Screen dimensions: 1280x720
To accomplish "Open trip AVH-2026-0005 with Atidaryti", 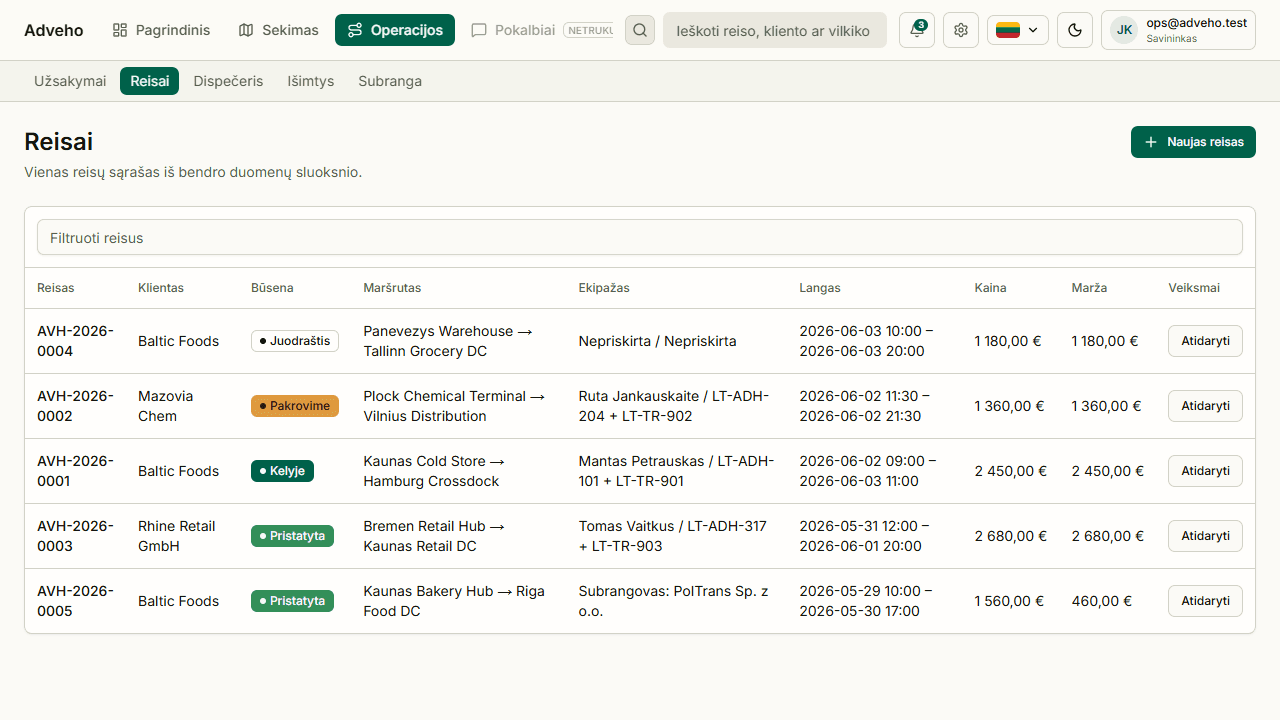I will pyautogui.click(x=1205, y=601).
